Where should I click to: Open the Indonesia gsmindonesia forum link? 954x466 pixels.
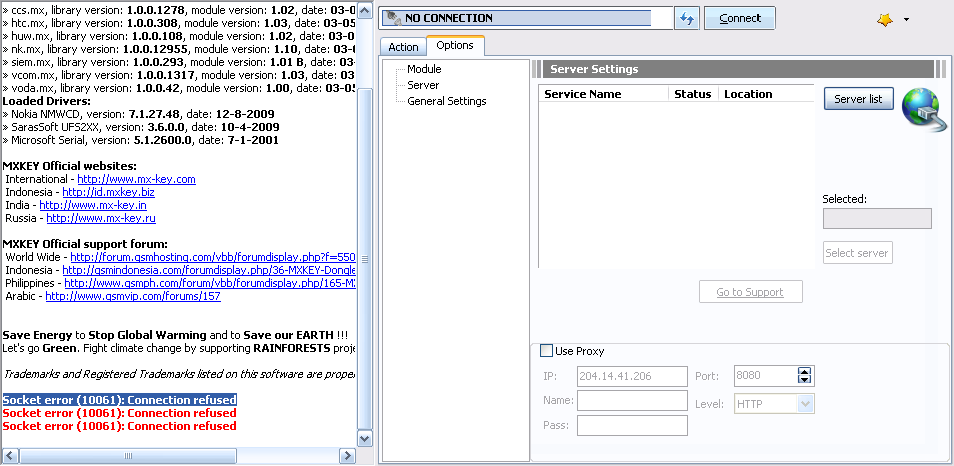click(209, 270)
